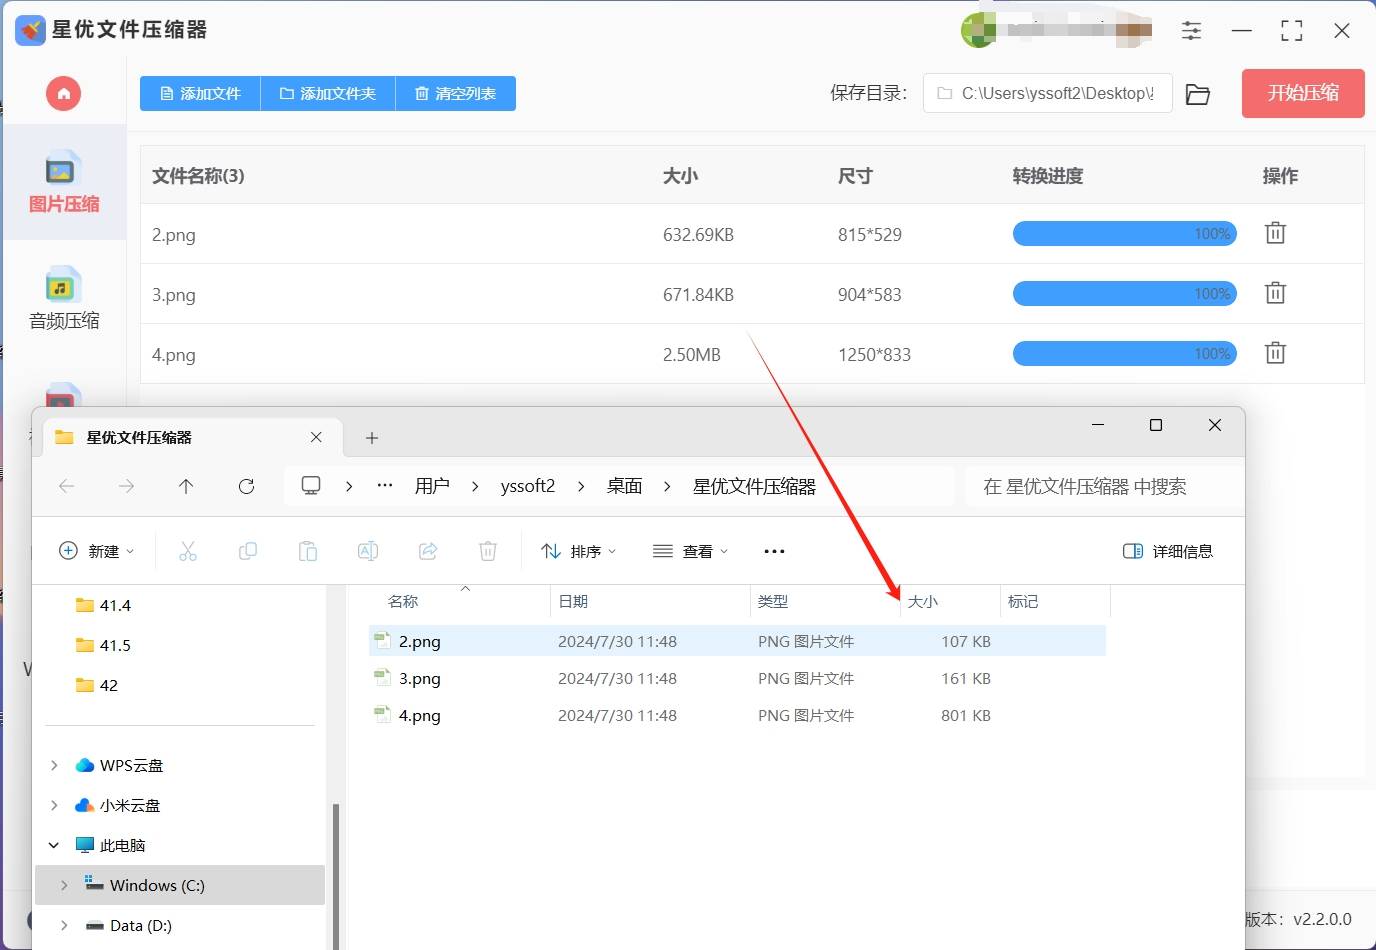Delete 2.png from the compression list

point(1275,233)
